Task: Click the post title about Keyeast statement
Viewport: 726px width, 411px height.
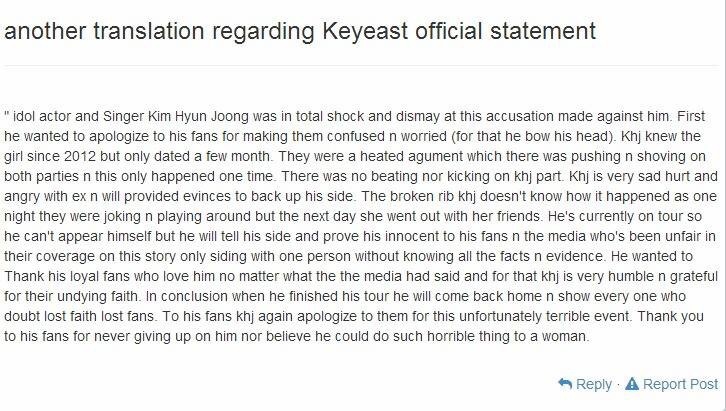Action: coord(300,31)
